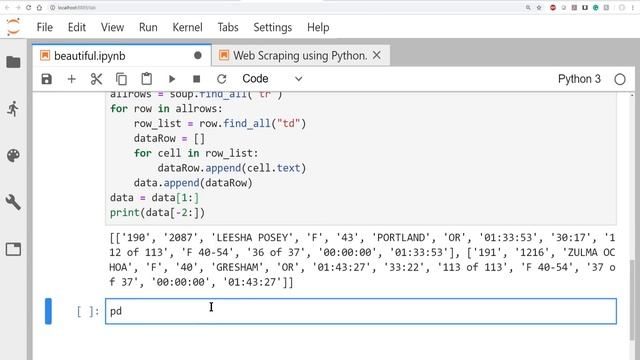Viewport: 640px width, 360px height.
Task: Open the file browser folder icon in the sidebar
Action: [13, 62]
